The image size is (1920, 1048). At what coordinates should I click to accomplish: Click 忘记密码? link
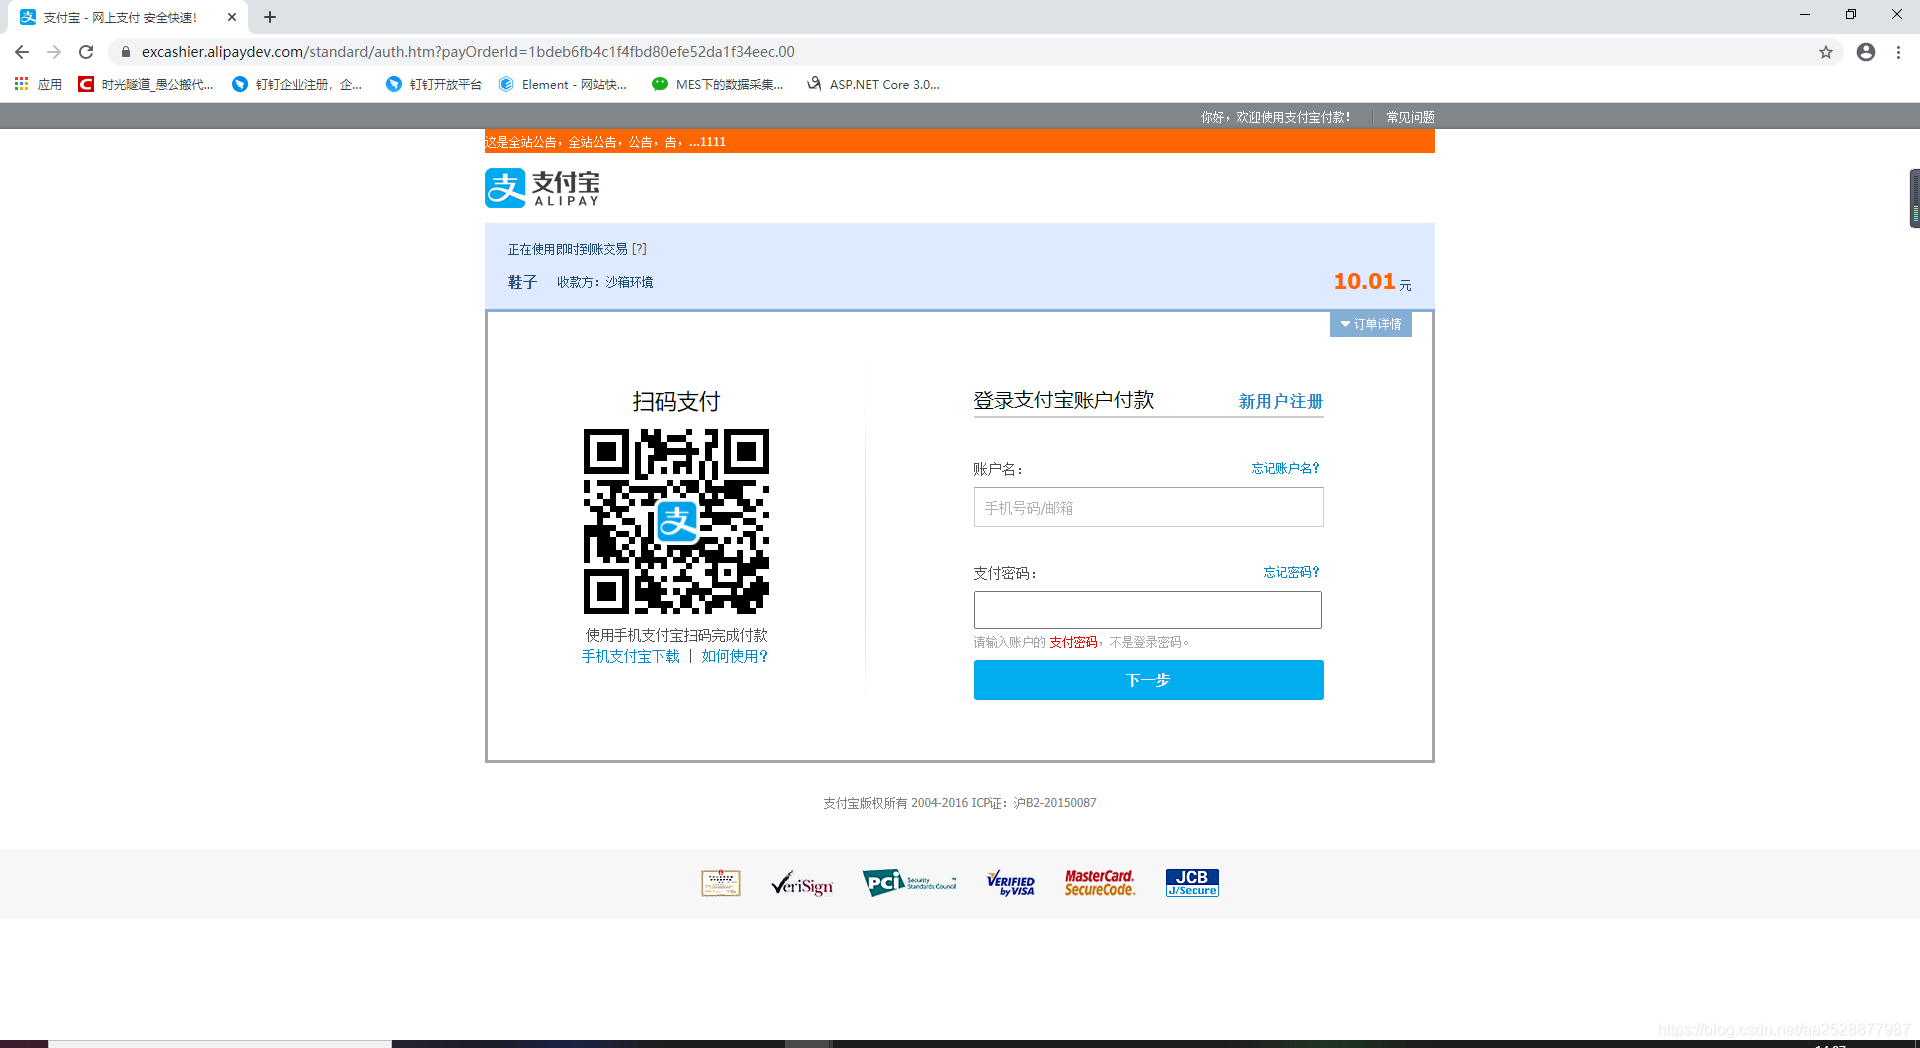tap(1291, 572)
